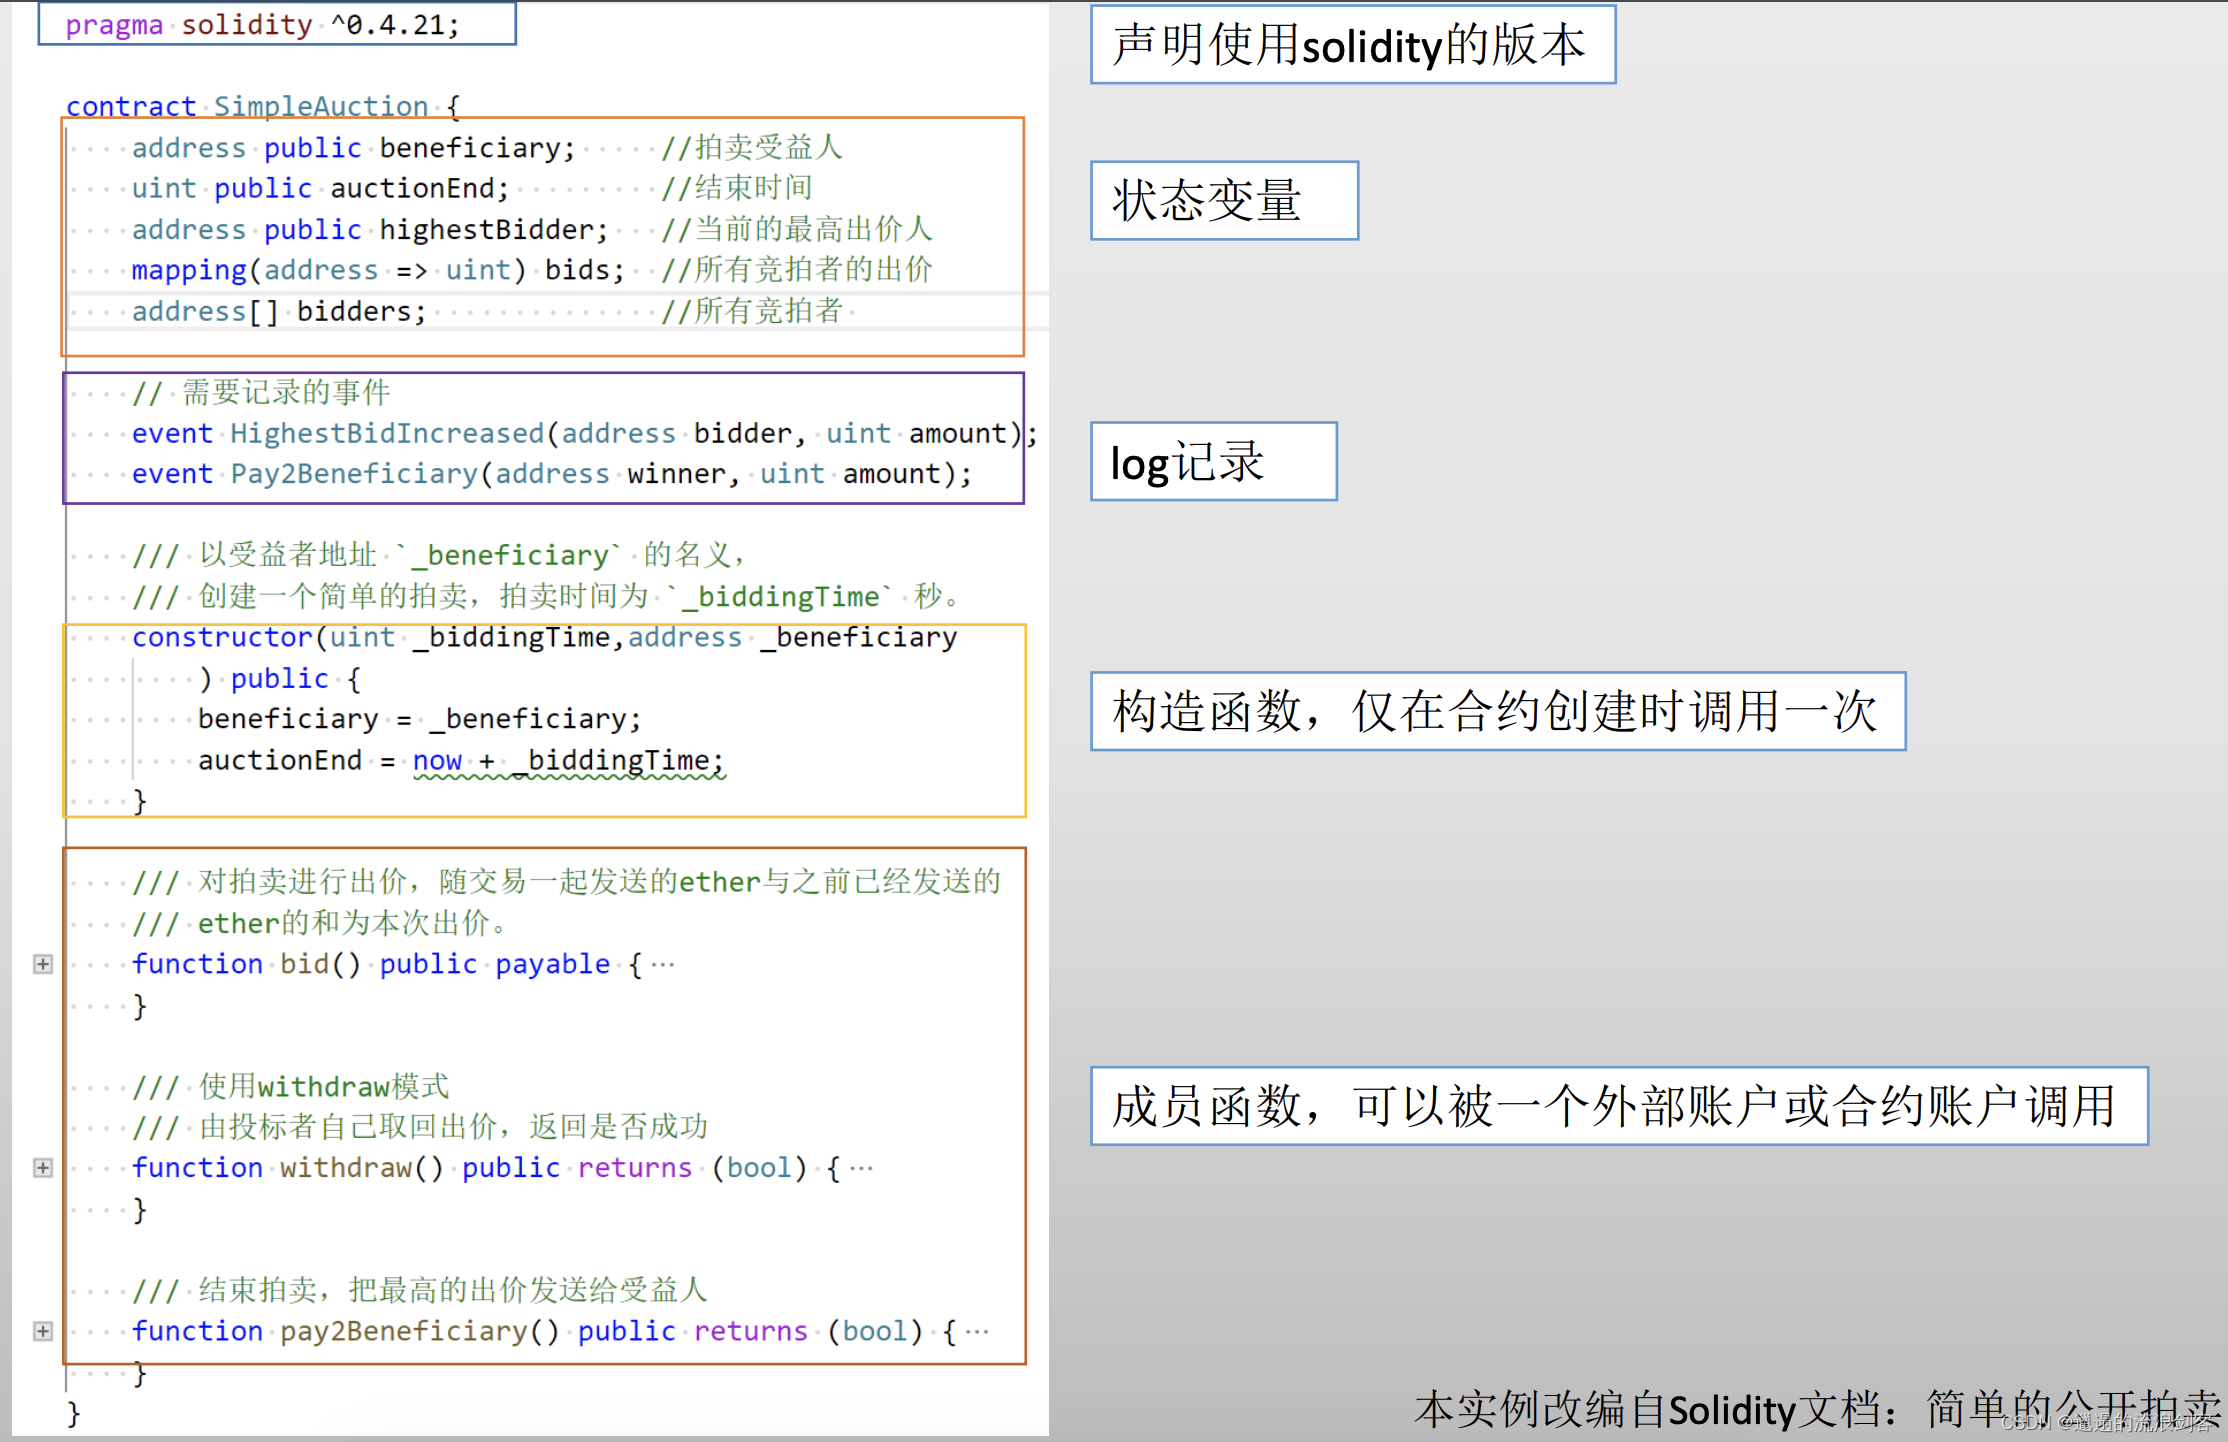Click the Pay2Beneficiary event declaration

[550, 473]
